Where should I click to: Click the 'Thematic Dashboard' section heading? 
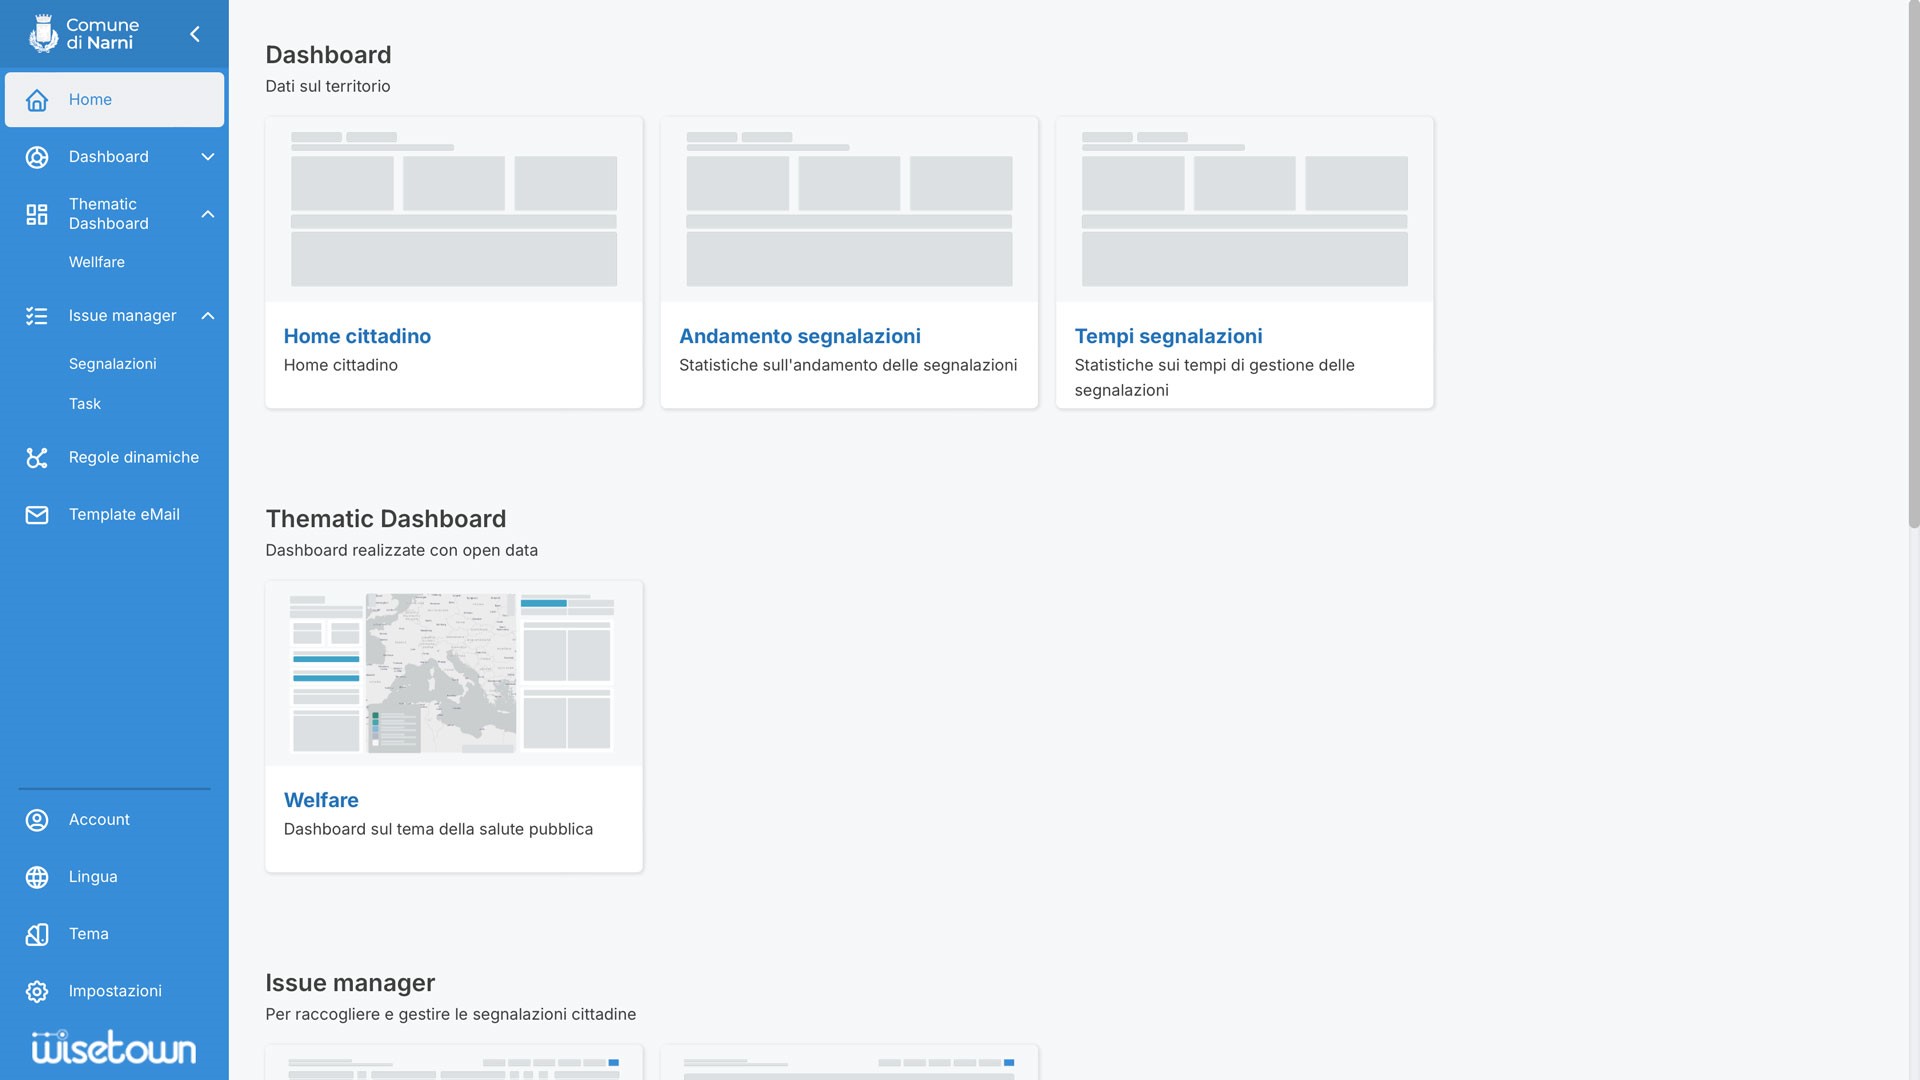click(x=386, y=519)
